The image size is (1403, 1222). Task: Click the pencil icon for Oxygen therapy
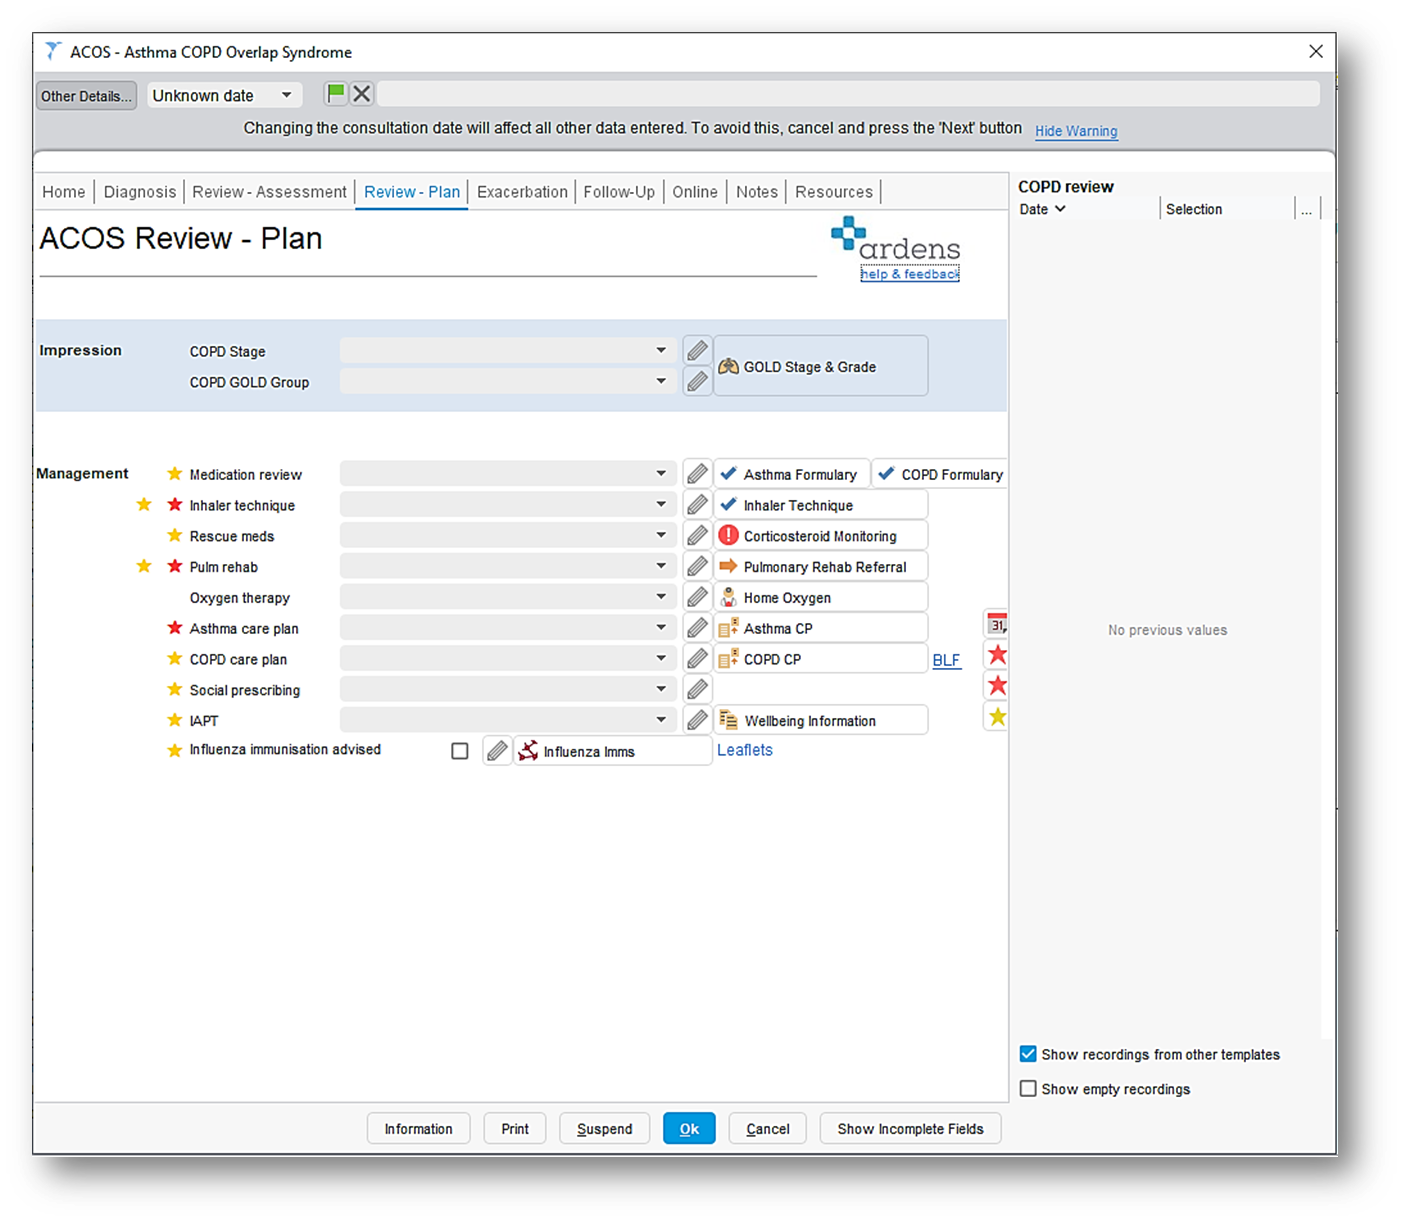click(x=697, y=597)
